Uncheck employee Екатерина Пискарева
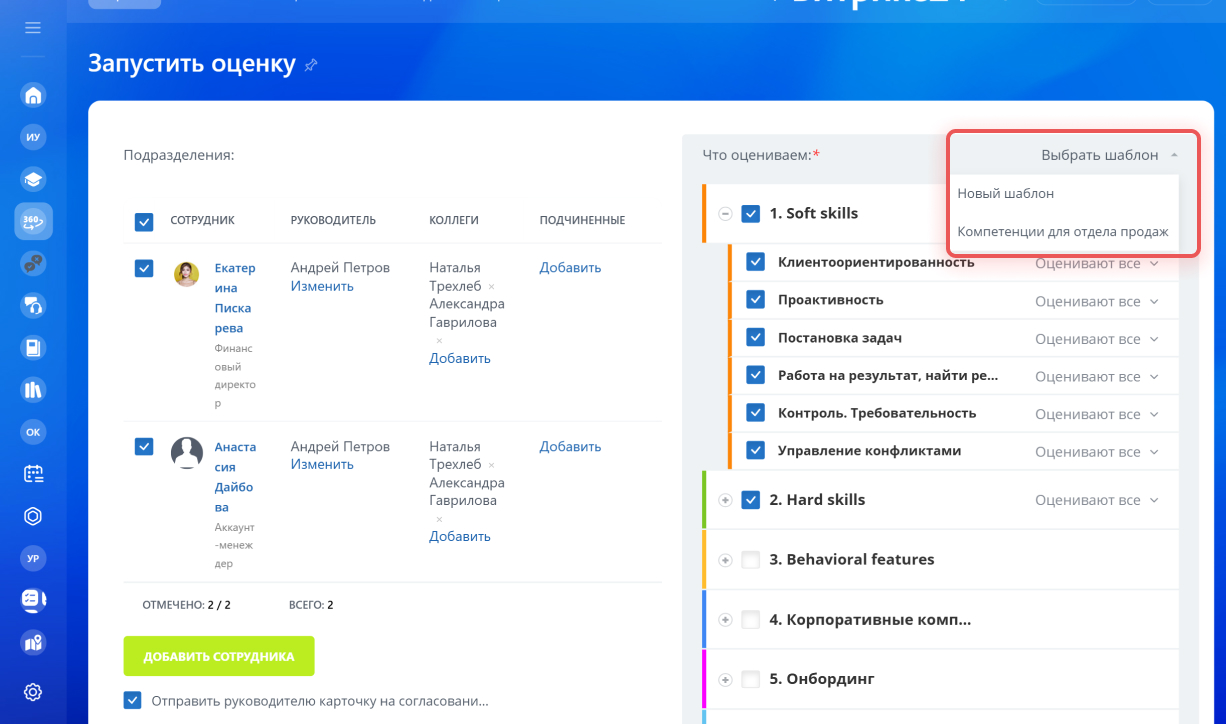 pos(144,268)
